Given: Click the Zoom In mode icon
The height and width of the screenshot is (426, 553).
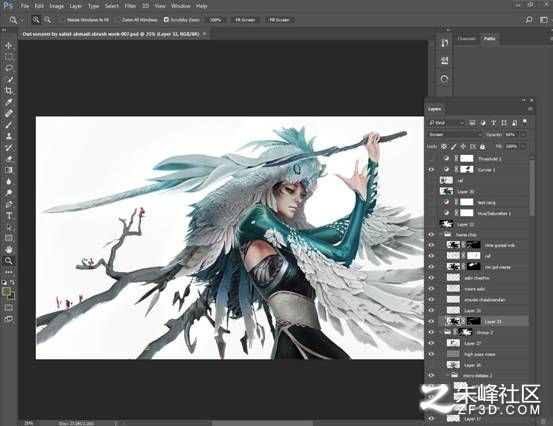Looking at the screenshot, I should coord(36,20).
